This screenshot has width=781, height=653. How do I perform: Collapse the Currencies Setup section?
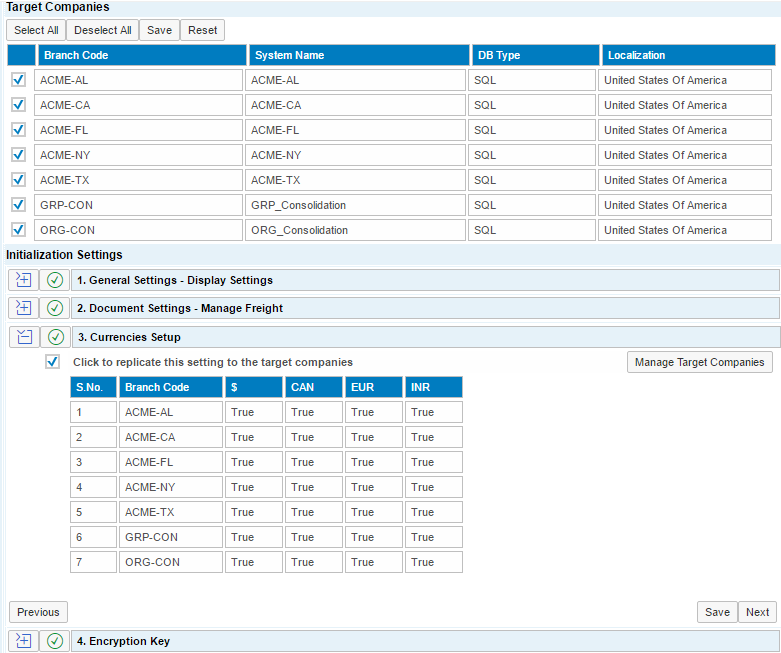24,337
